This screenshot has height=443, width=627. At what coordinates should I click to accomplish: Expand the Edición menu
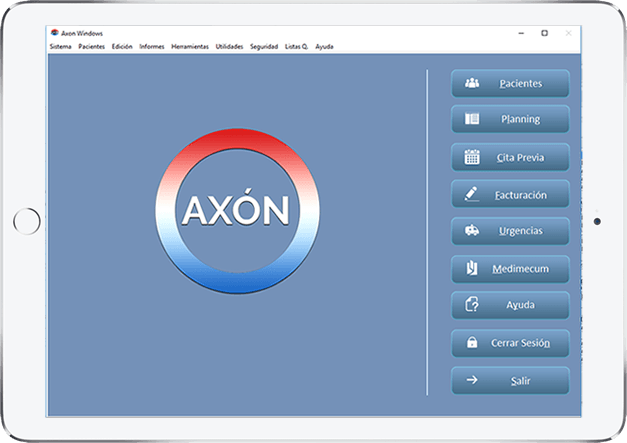[x=122, y=46]
